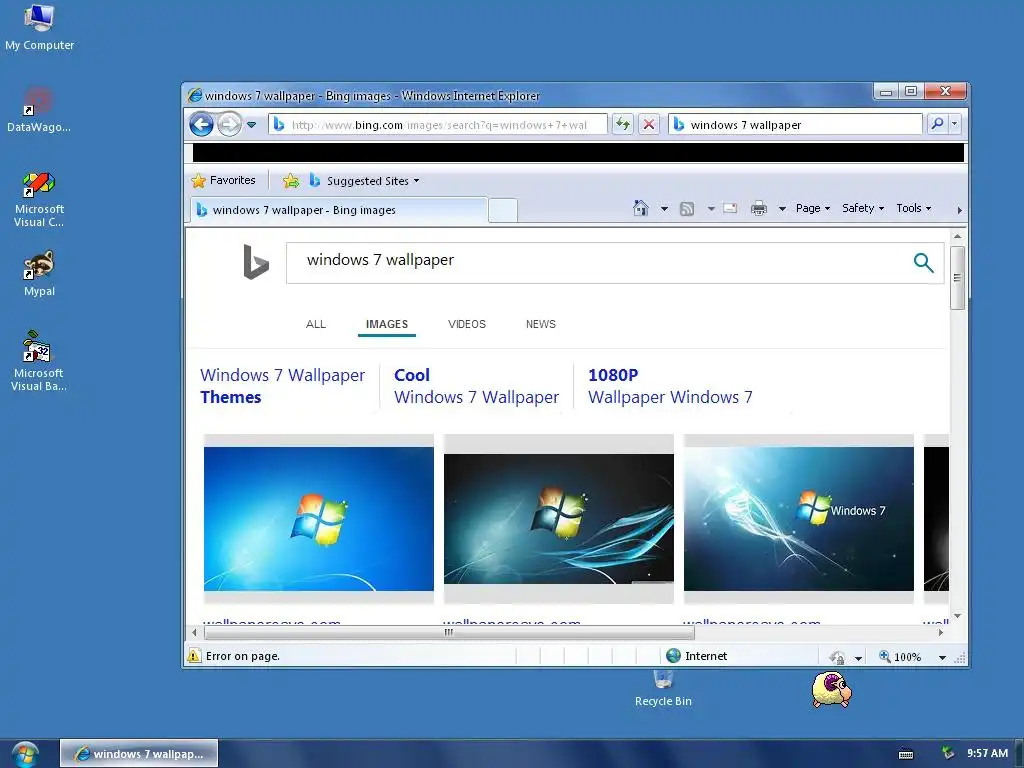
Task: Click the 100% zoom level button
Action: (x=900, y=656)
